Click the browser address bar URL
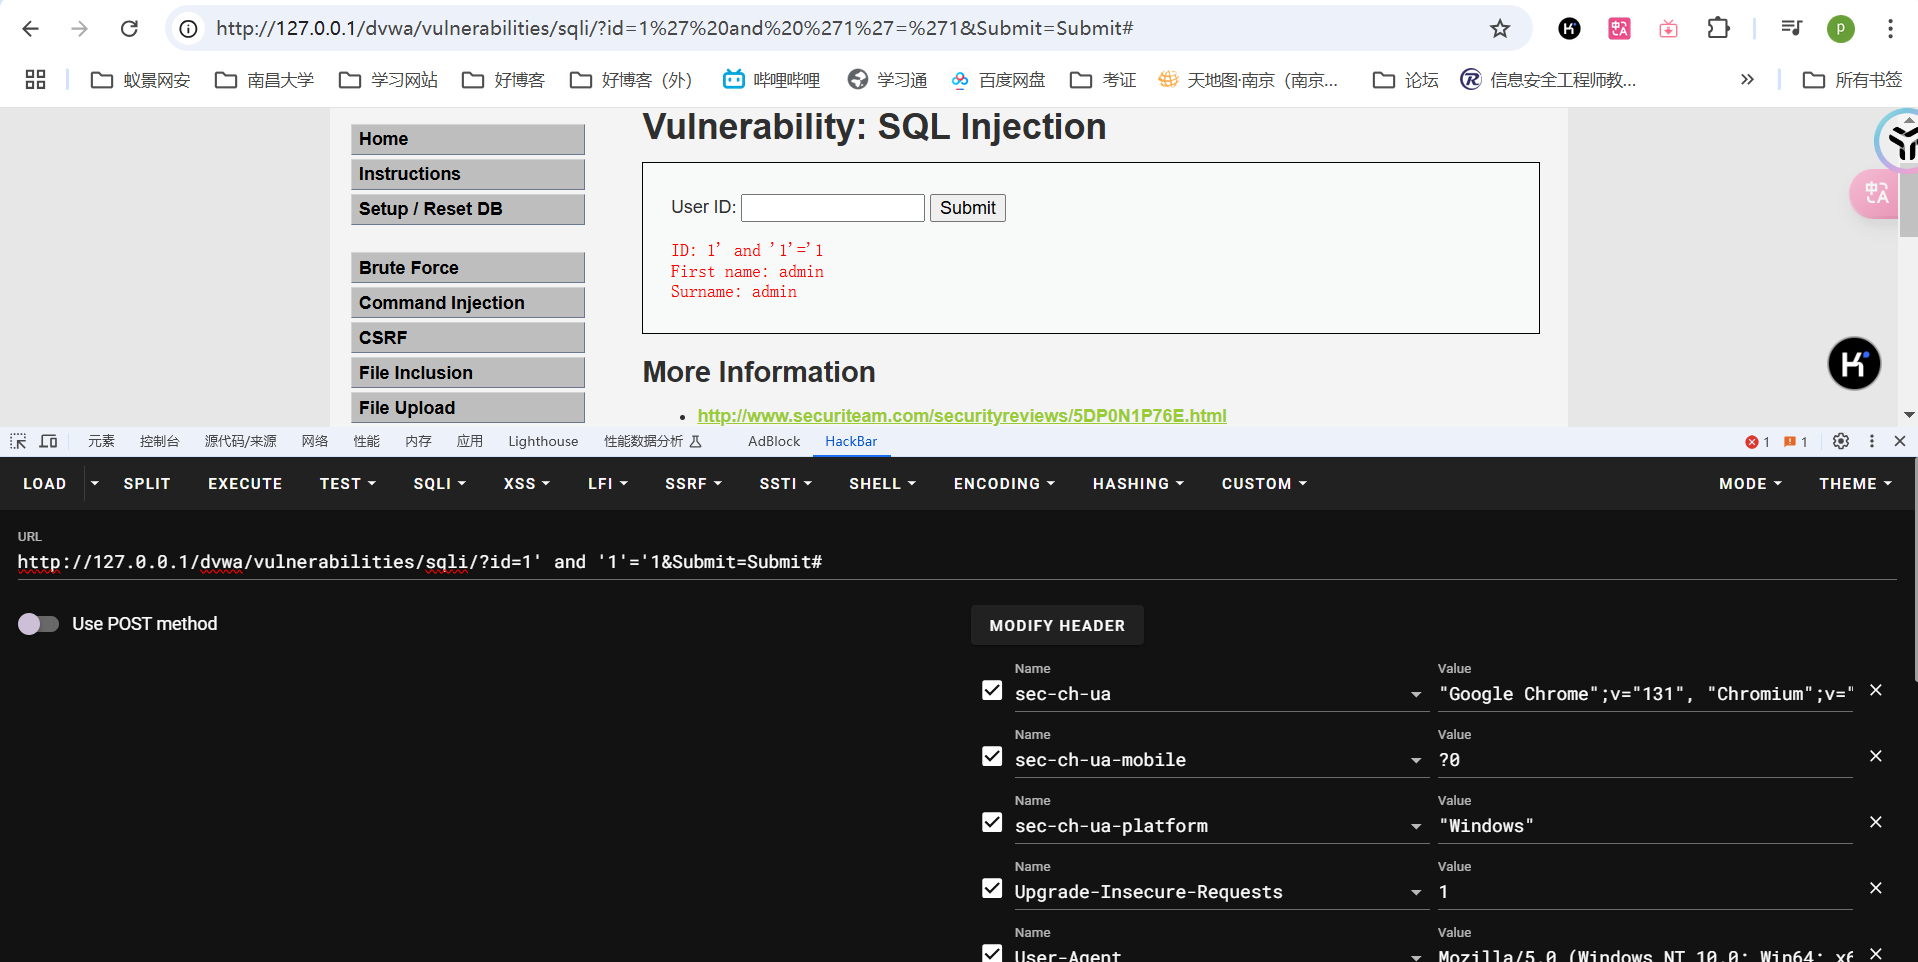 [x=675, y=29]
